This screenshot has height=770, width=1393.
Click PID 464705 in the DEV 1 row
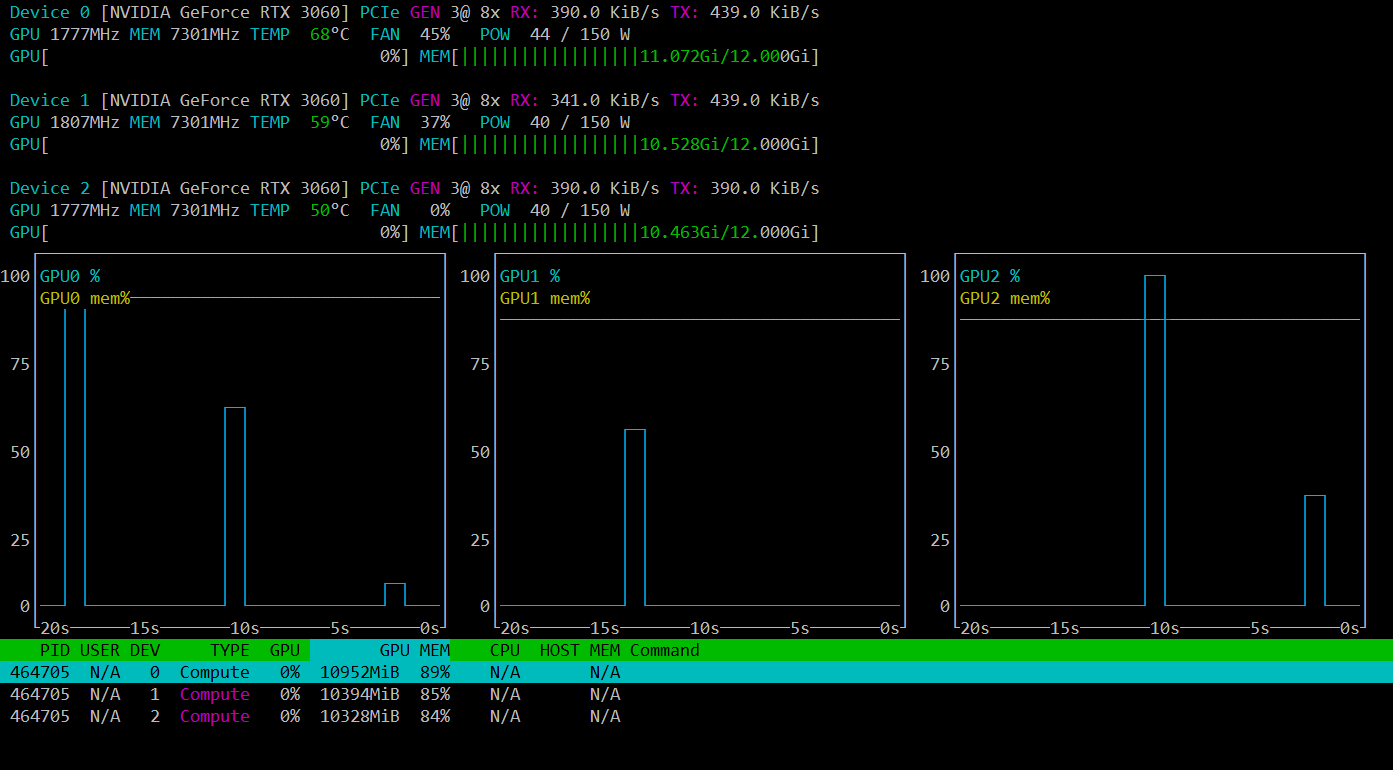tap(40, 694)
